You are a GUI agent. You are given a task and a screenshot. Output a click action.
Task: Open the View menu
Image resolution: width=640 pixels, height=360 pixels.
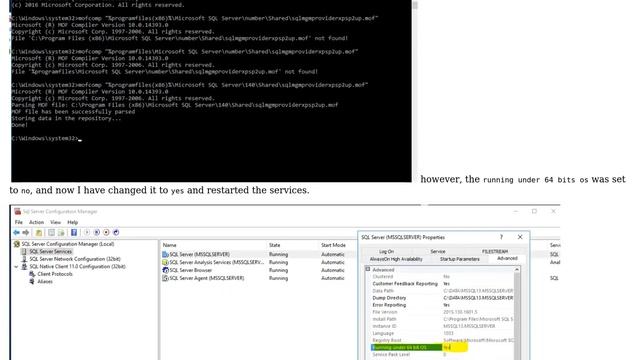(55, 222)
